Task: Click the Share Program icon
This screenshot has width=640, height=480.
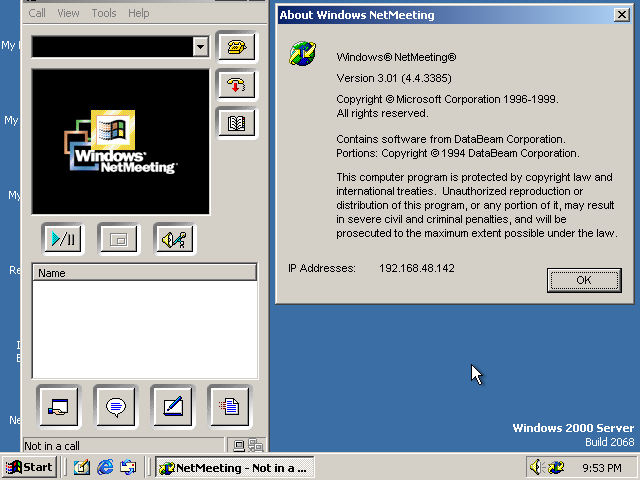Action: coord(58,407)
